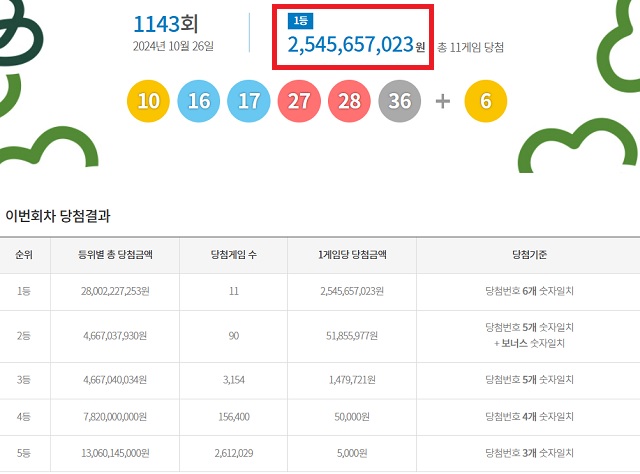640x474 pixels.
Task: Click the winning games count 3,154
Action: (233, 380)
